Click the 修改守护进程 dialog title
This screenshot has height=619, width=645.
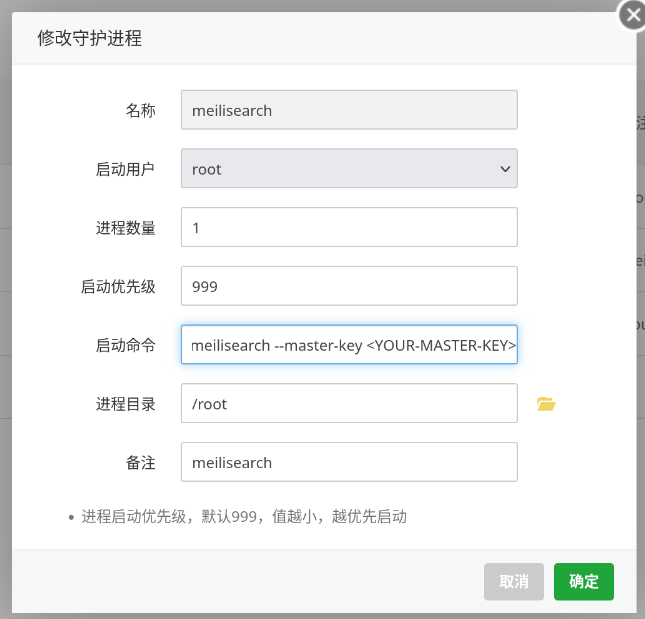click(89, 39)
